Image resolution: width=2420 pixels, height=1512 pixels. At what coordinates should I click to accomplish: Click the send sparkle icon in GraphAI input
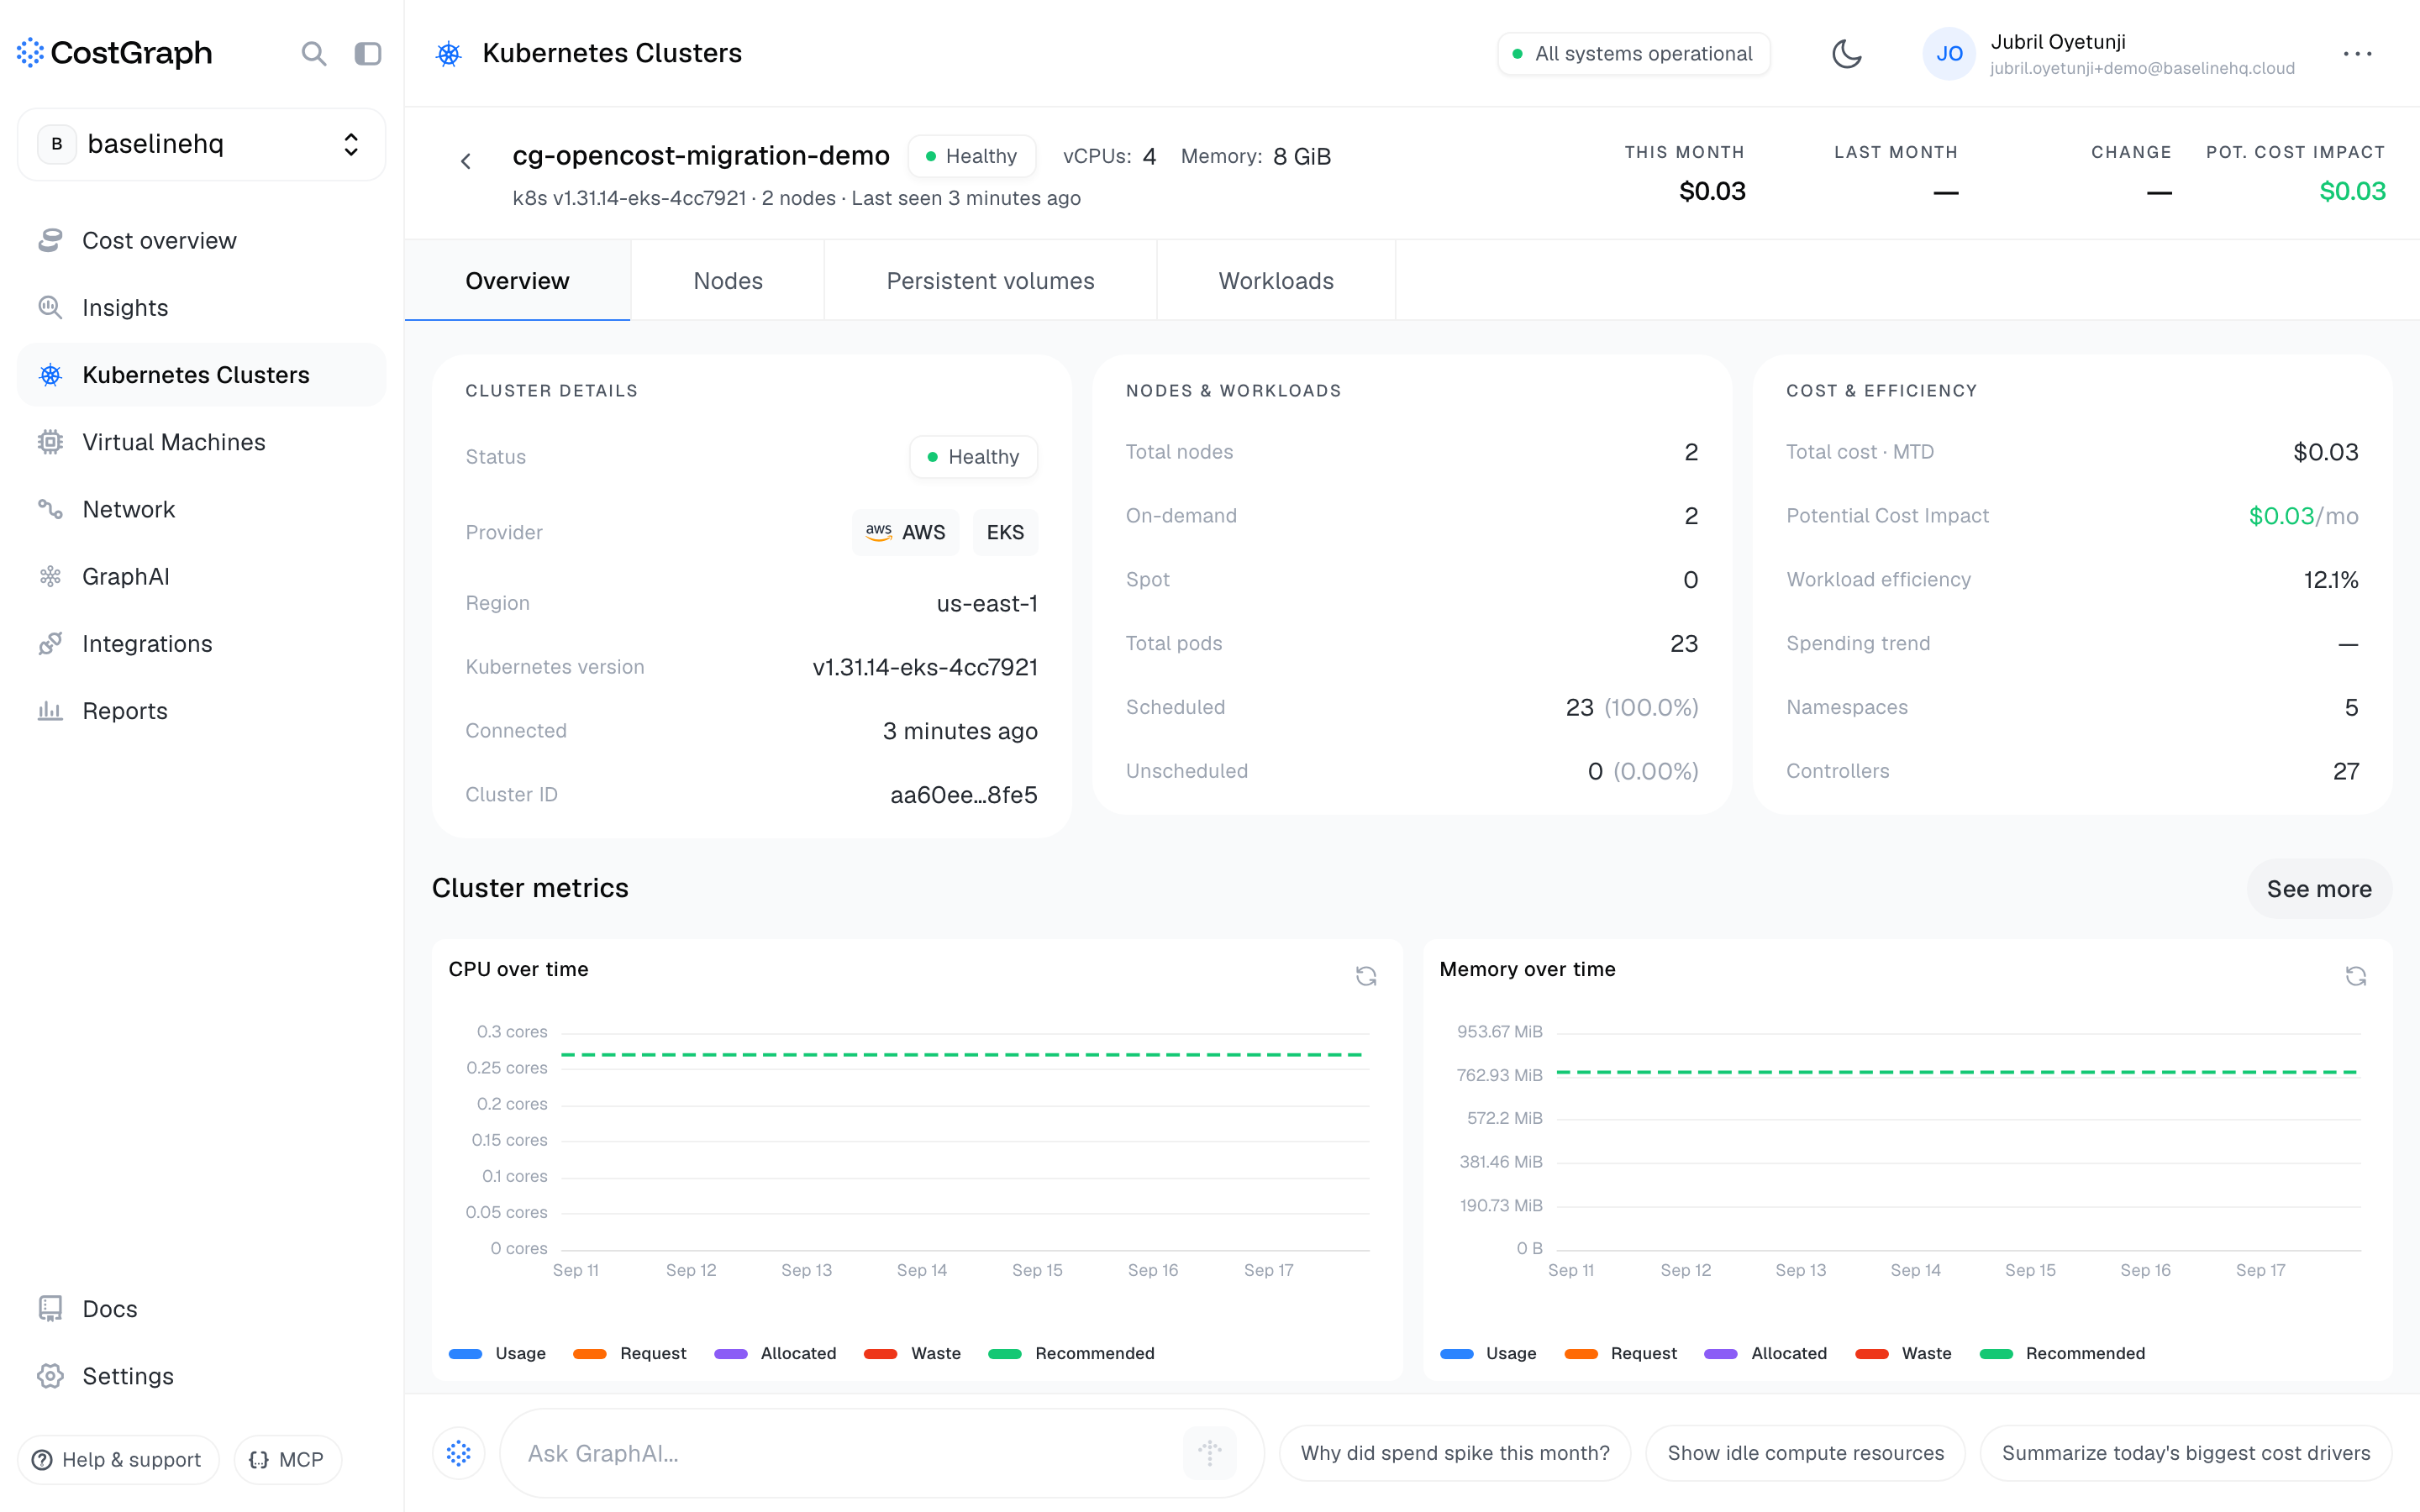pyautogui.click(x=1210, y=1453)
